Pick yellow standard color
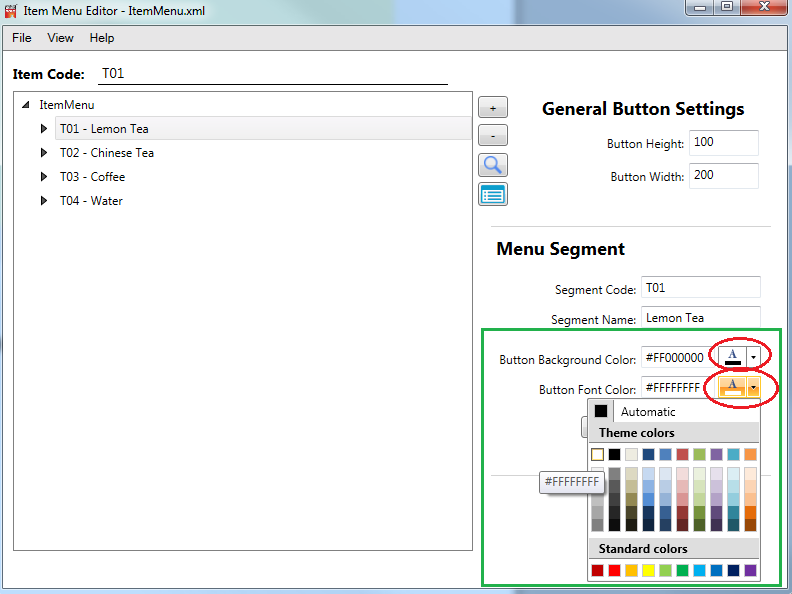This screenshot has width=792, height=594. tap(649, 570)
